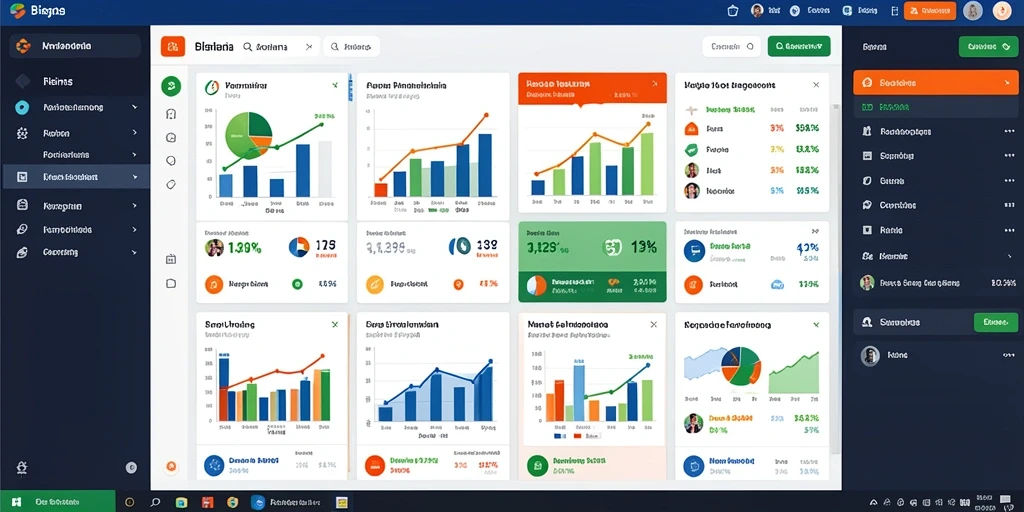The image size is (1024, 512).
Task: Click the magnifier search icon in the Windows taskbar
Action: [x=155, y=502]
